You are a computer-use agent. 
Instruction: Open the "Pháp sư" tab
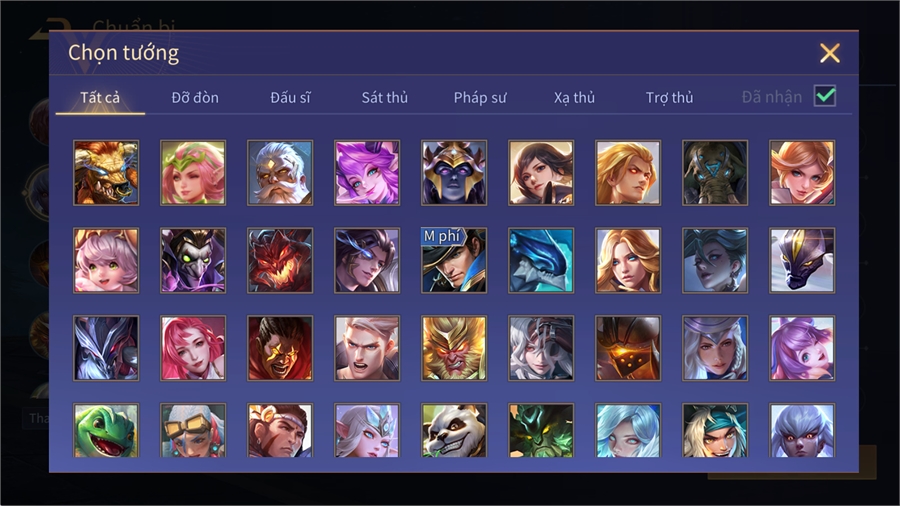click(x=480, y=98)
